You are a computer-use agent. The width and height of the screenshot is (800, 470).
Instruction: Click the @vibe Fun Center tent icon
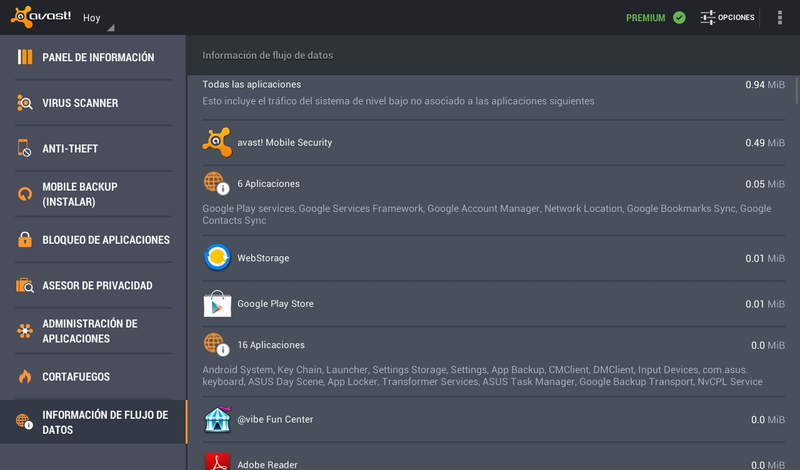pos(217,419)
